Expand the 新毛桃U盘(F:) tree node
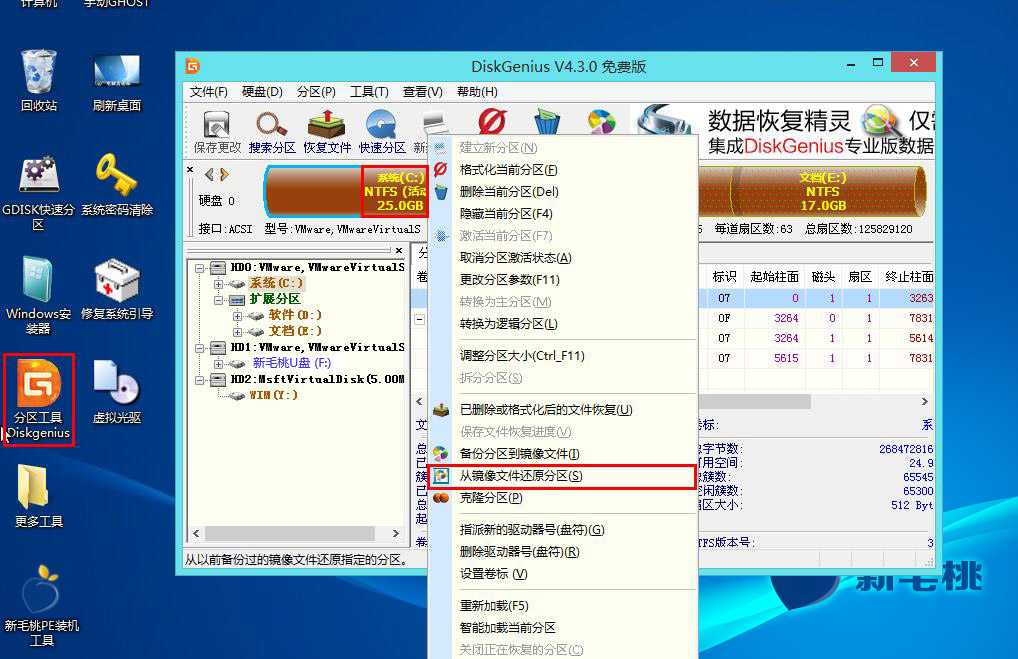 [219, 364]
